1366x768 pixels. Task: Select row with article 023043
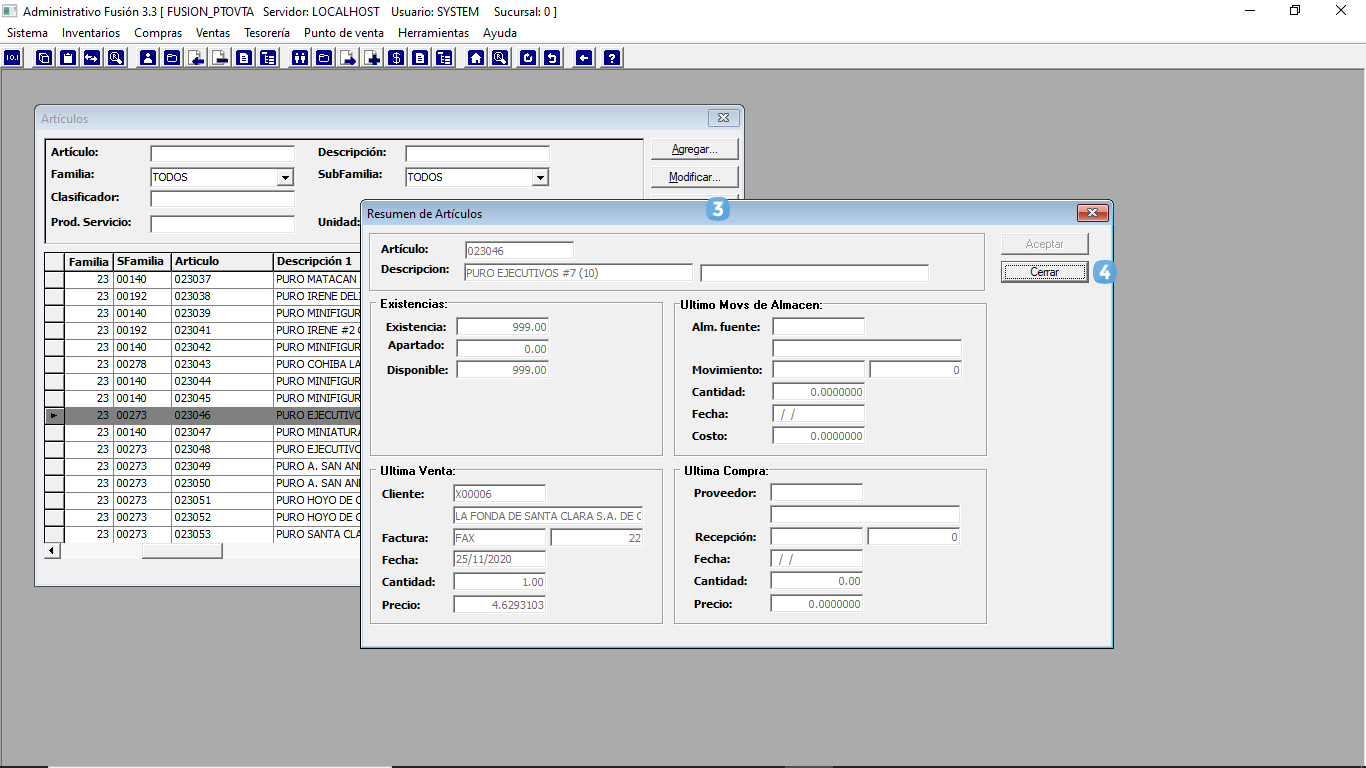[202, 364]
